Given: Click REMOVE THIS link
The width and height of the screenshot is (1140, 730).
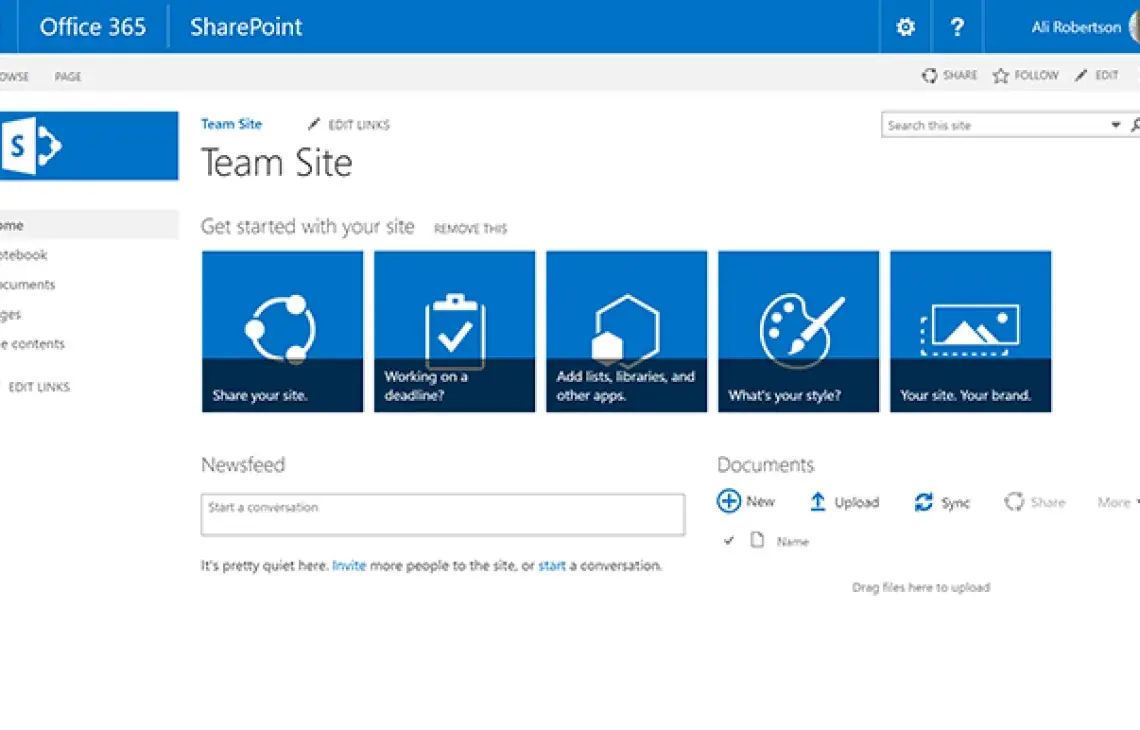Looking at the screenshot, I should pyautogui.click(x=470, y=228).
